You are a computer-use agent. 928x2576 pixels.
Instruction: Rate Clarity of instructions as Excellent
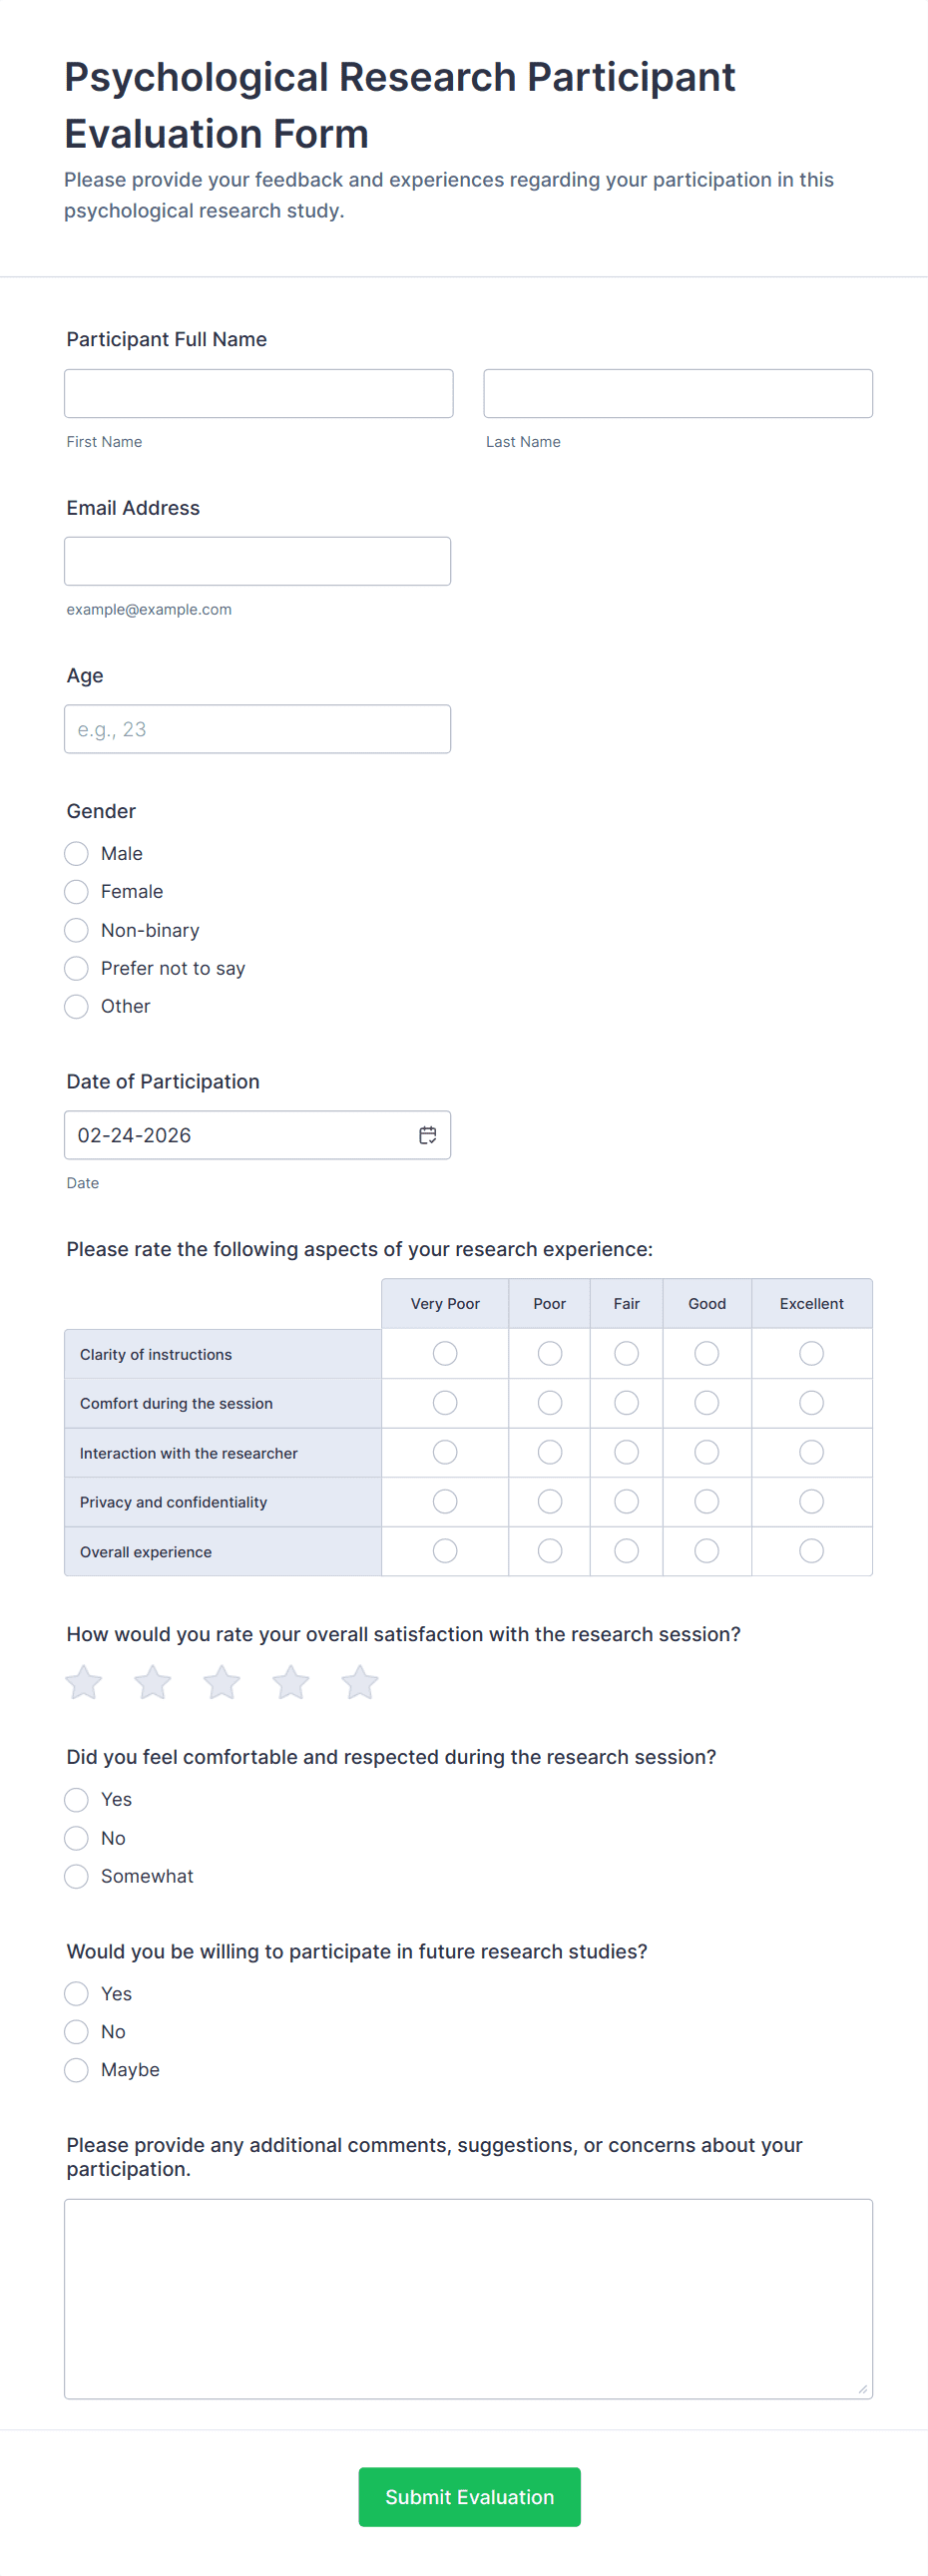pos(811,1353)
